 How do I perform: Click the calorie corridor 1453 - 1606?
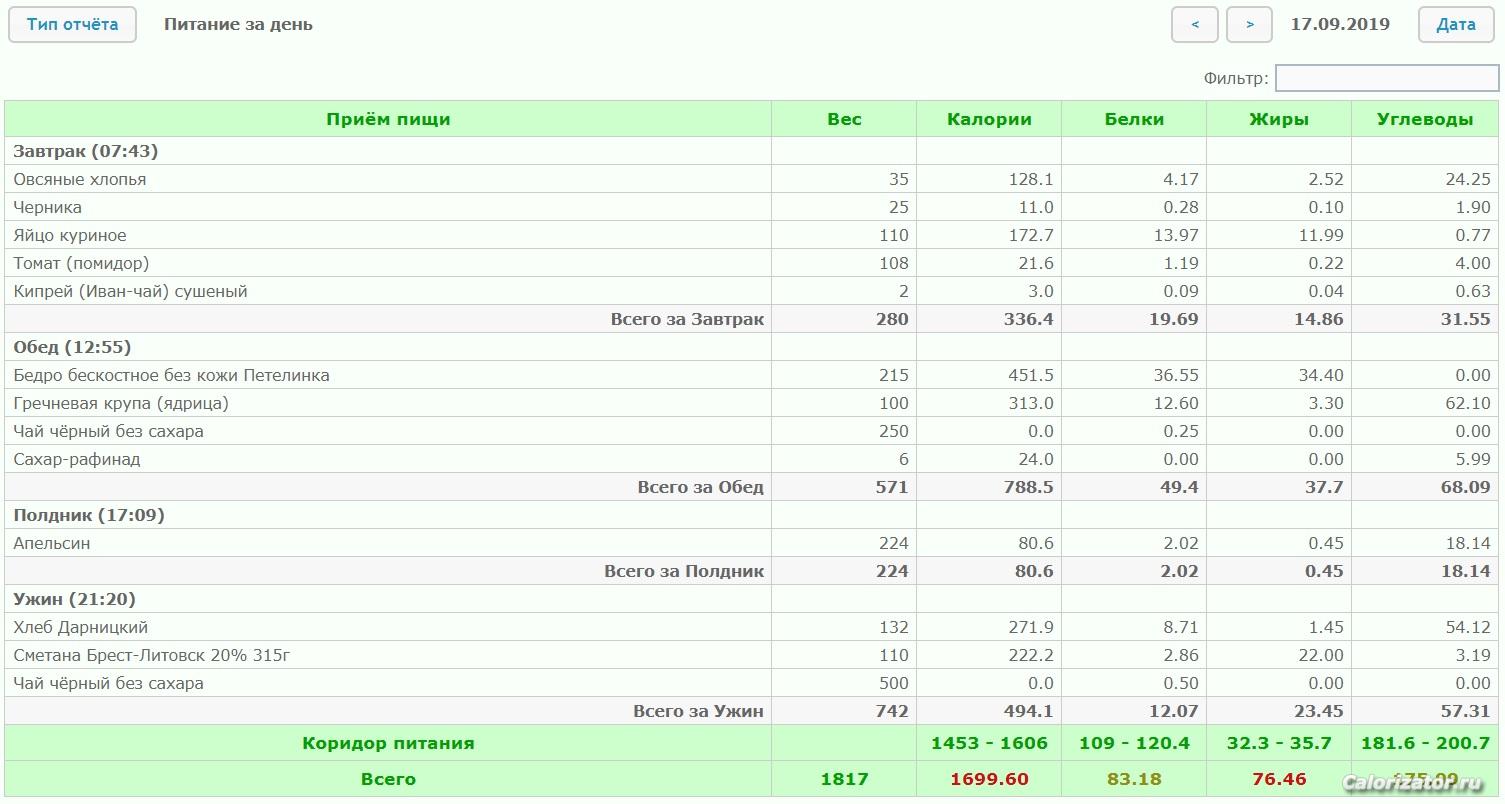point(989,743)
